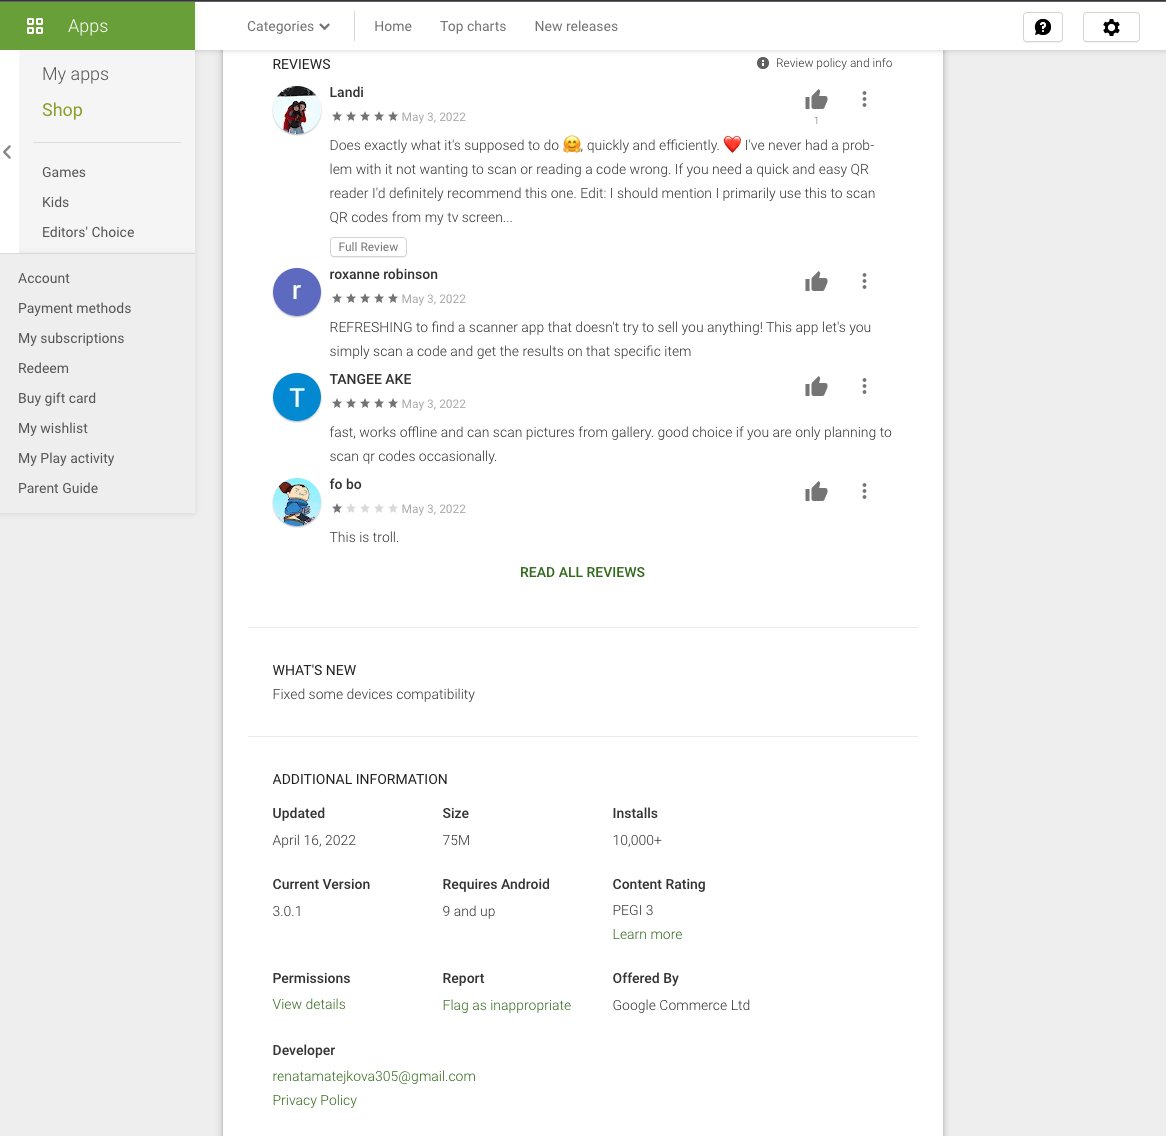Click fo bo's one-star rating

[x=365, y=509]
